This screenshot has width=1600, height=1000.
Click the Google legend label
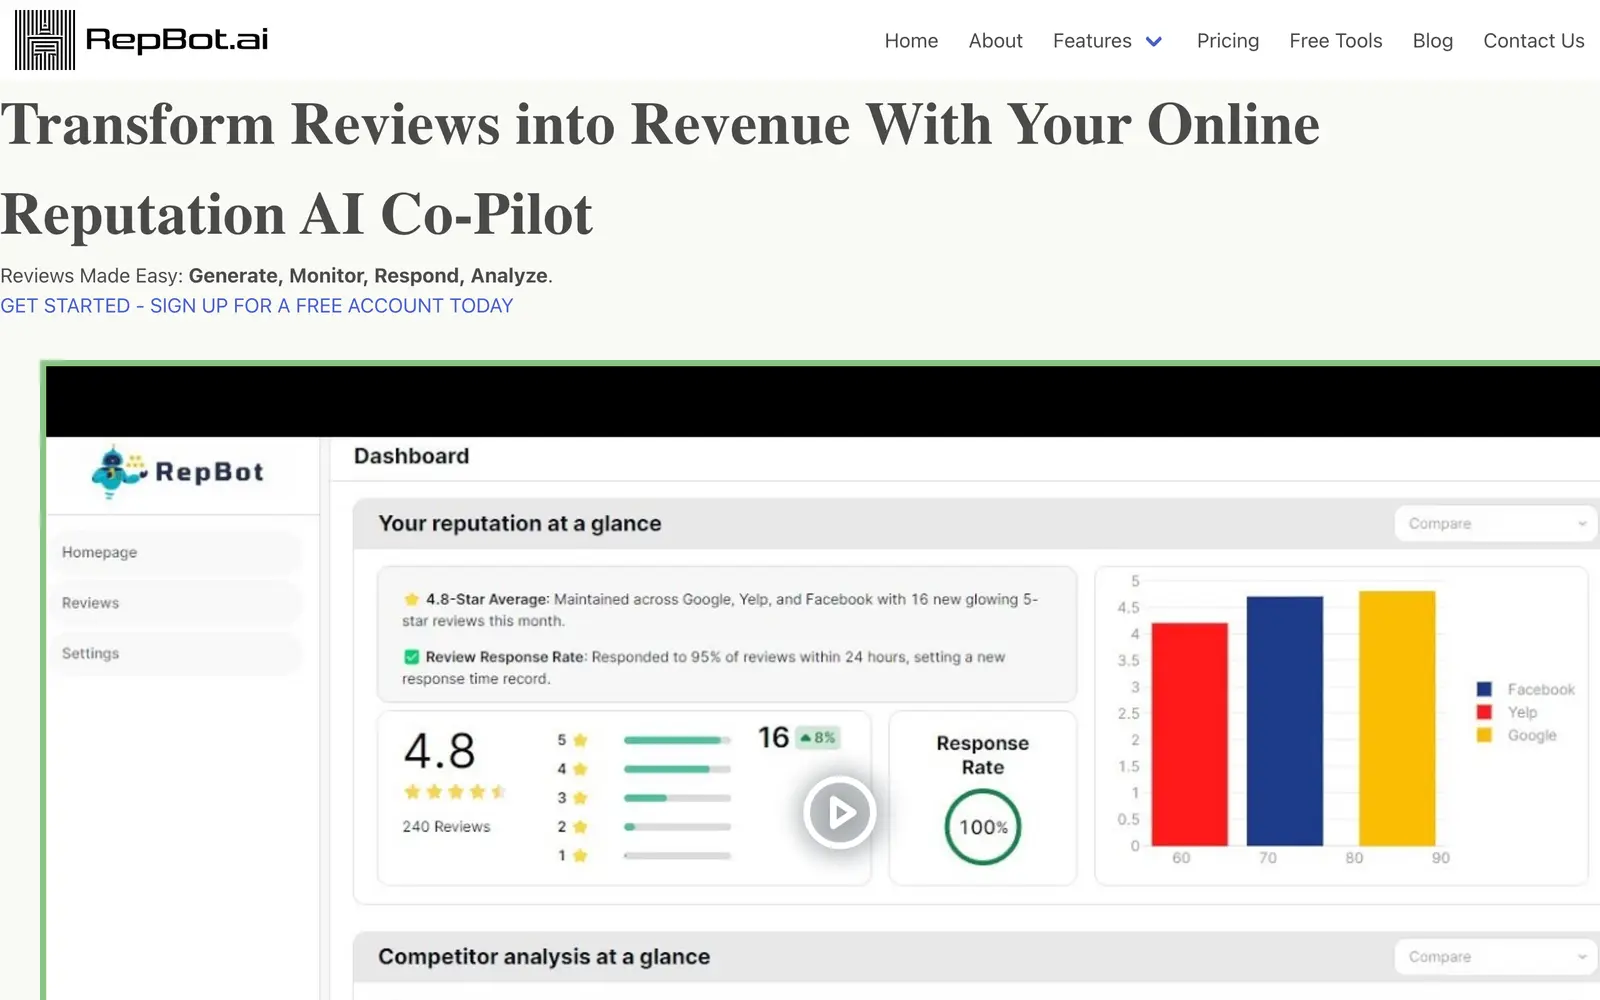(x=1532, y=735)
